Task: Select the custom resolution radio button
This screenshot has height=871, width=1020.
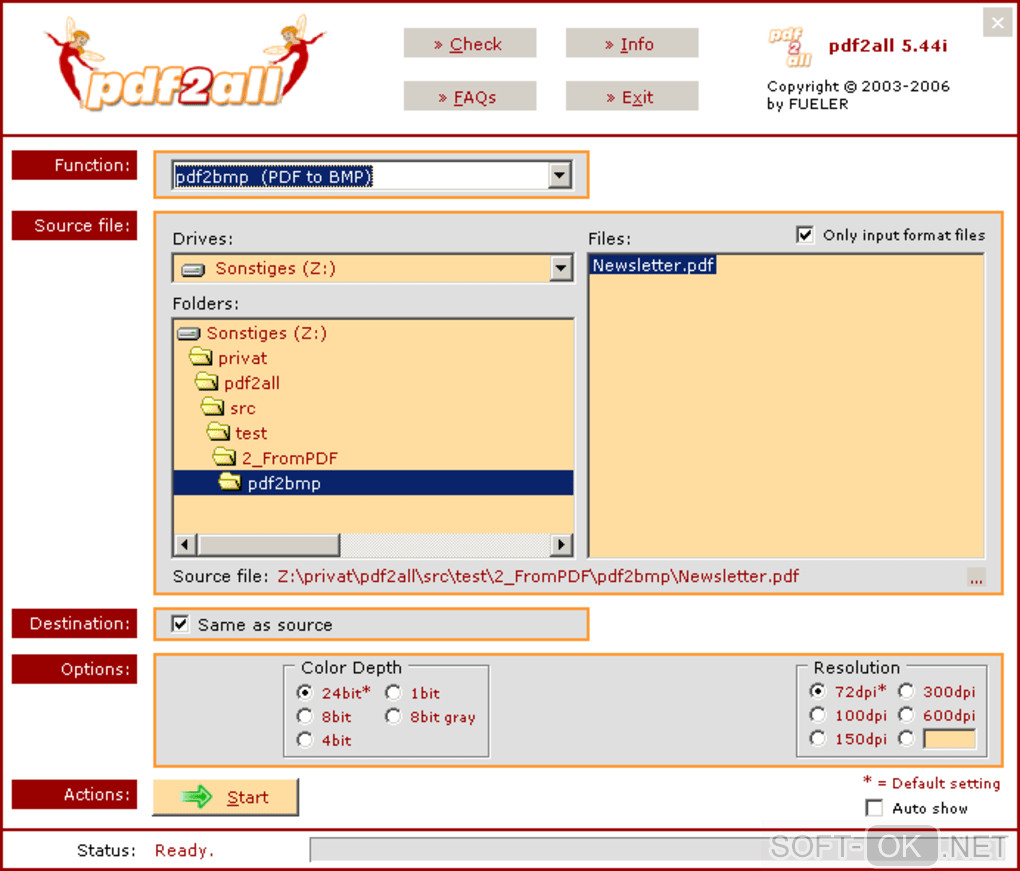Action: [906, 738]
